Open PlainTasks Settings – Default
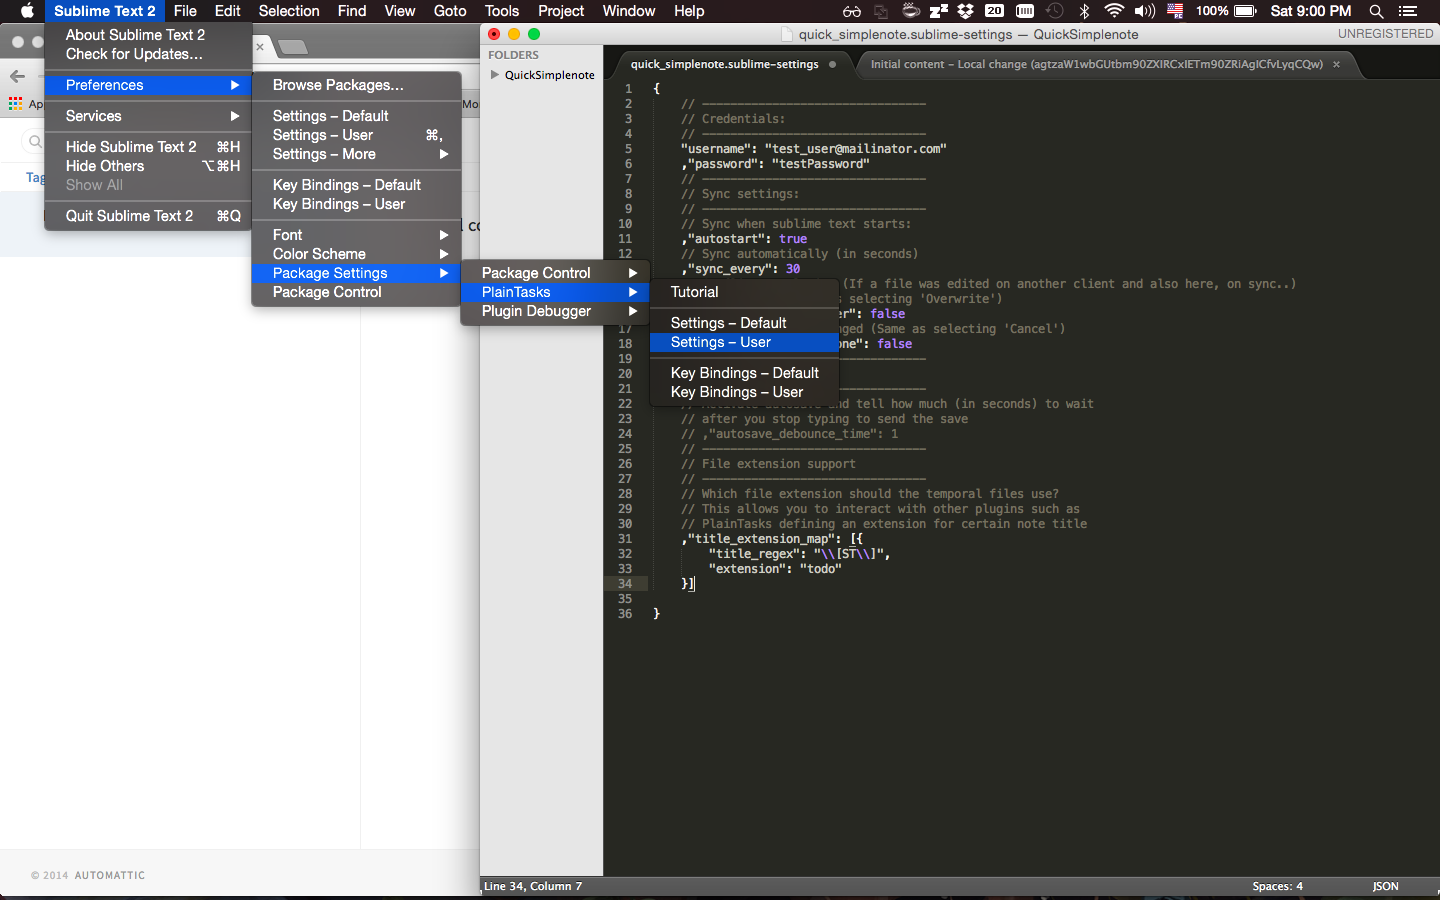Image resolution: width=1440 pixels, height=900 pixels. 744,323
